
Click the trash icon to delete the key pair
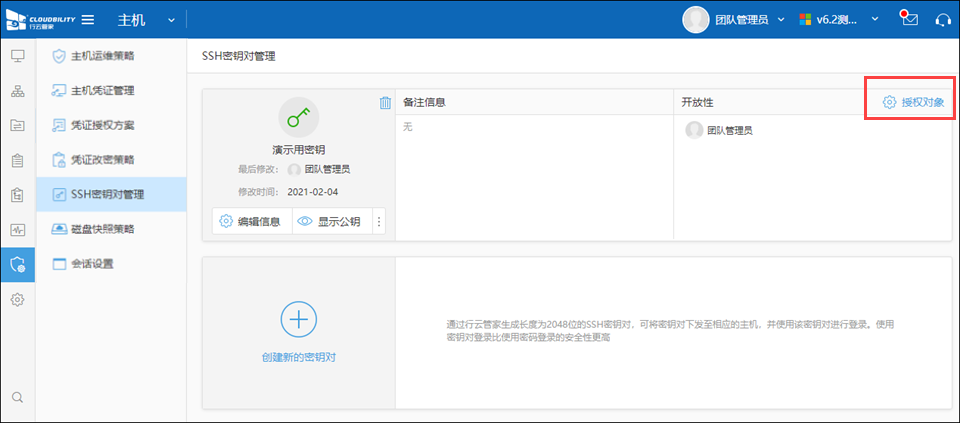[x=385, y=102]
